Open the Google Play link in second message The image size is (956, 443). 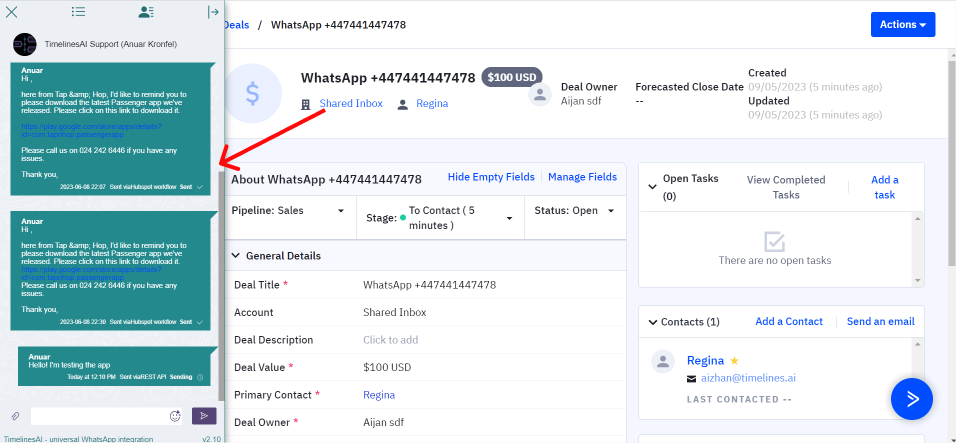pos(91,273)
